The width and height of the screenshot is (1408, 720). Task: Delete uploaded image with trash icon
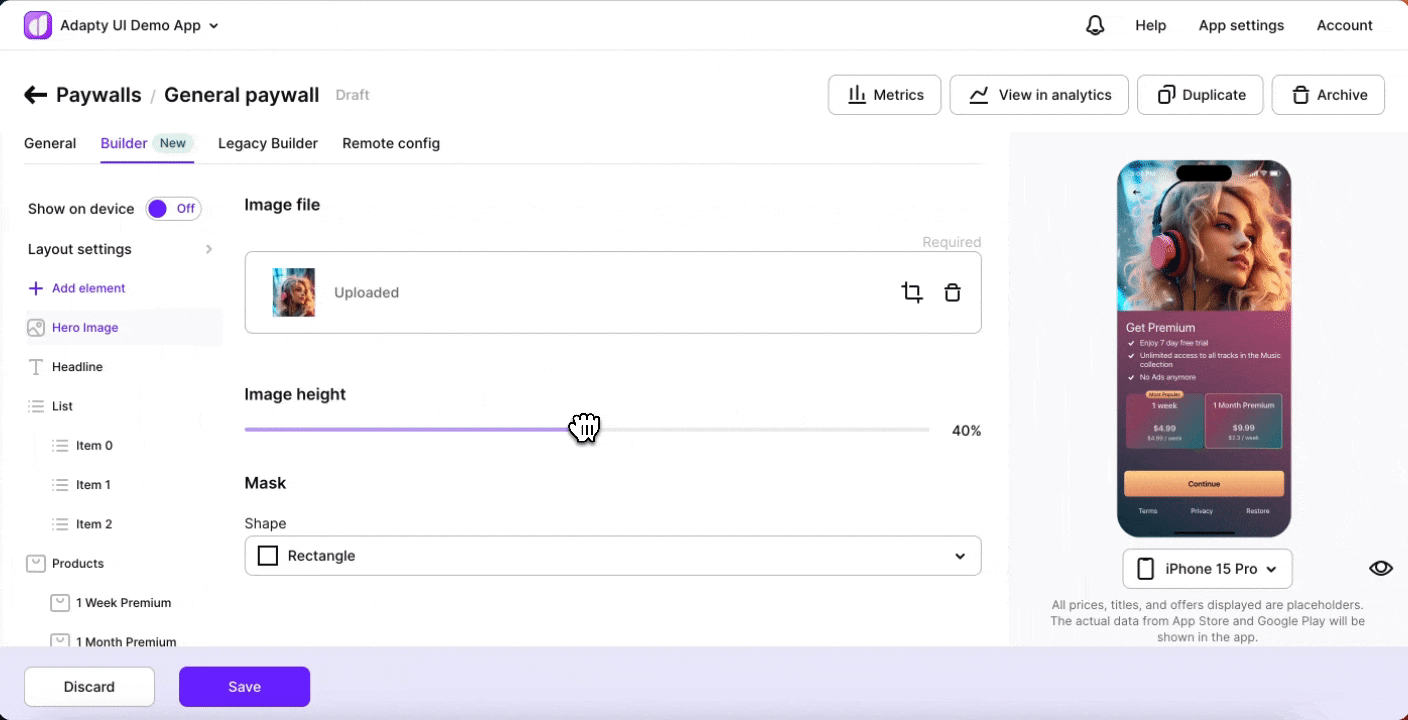pos(952,292)
